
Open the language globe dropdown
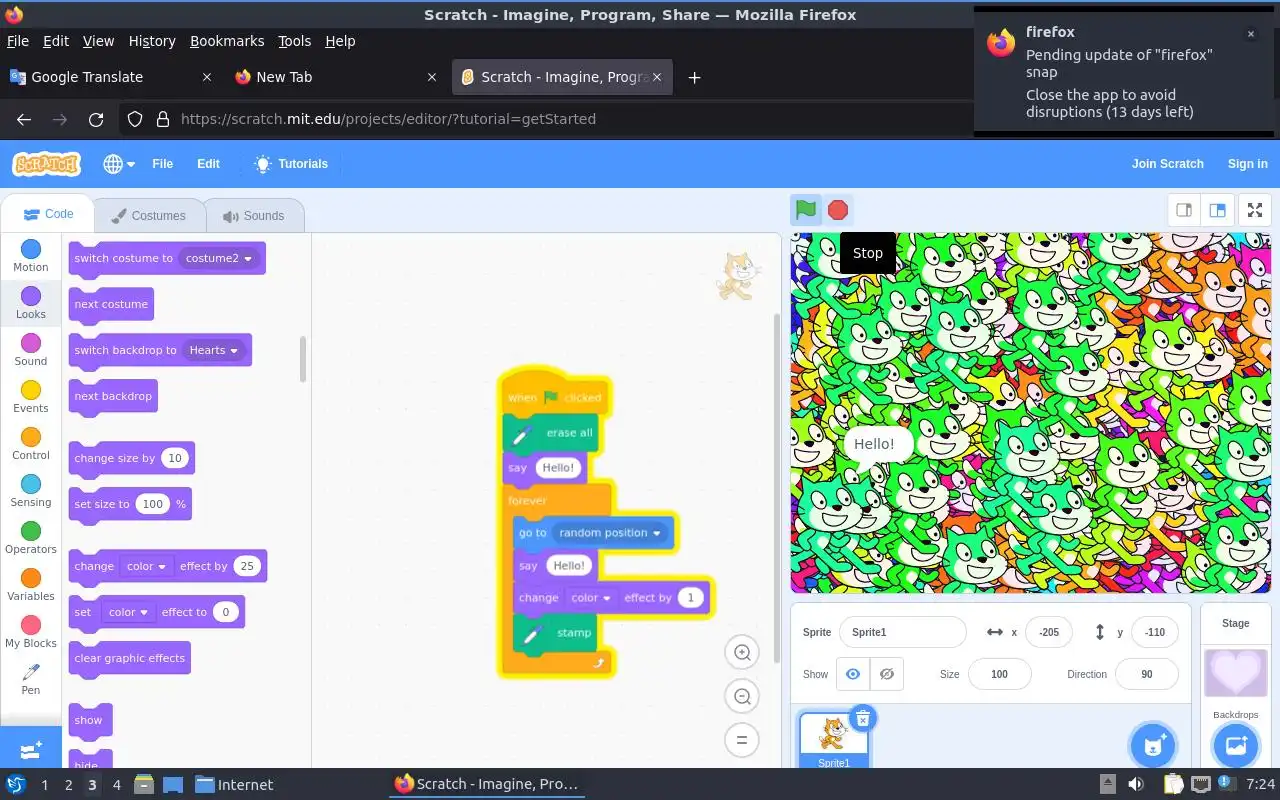pyautogui.click(x=119, y=164)
